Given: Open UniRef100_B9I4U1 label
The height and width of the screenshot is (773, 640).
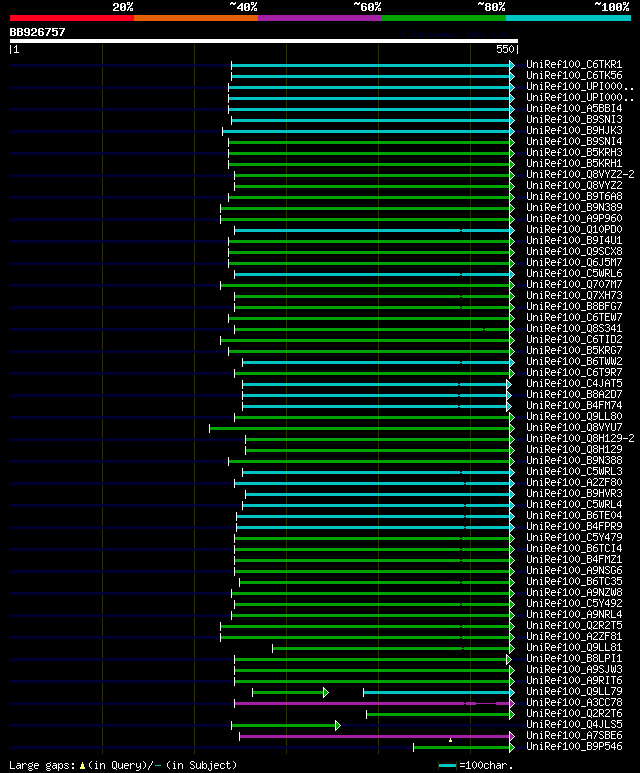Looking at the screenshot, I should [x=574, y=241].
